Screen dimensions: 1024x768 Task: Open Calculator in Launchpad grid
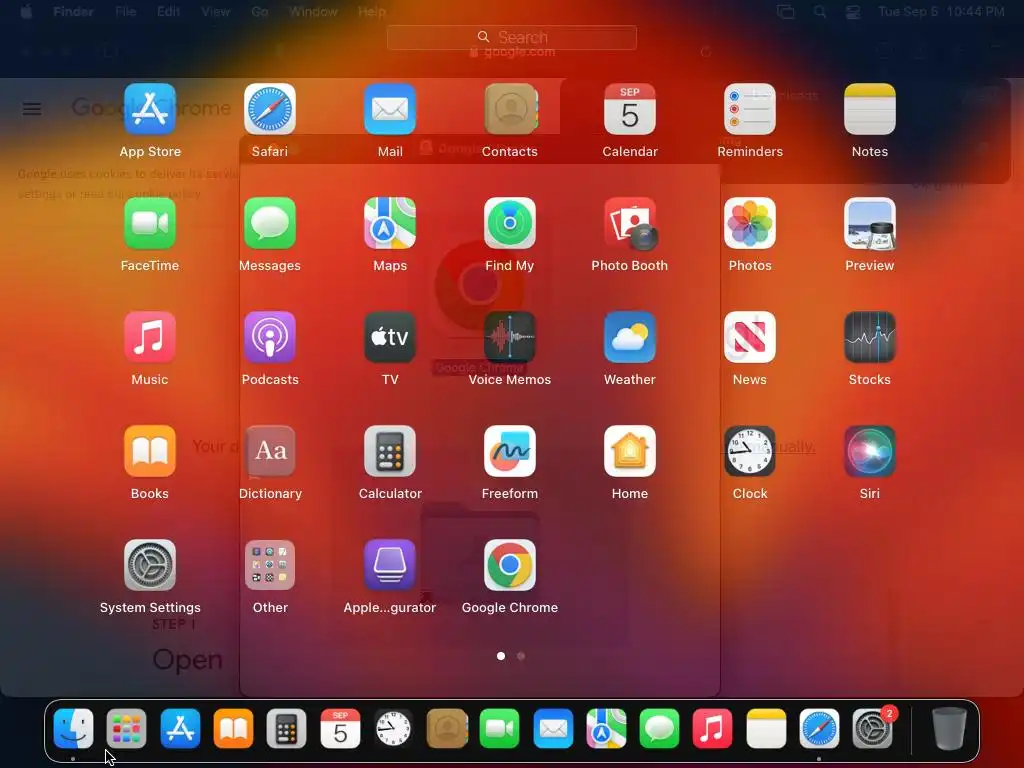tap(390, 451)
